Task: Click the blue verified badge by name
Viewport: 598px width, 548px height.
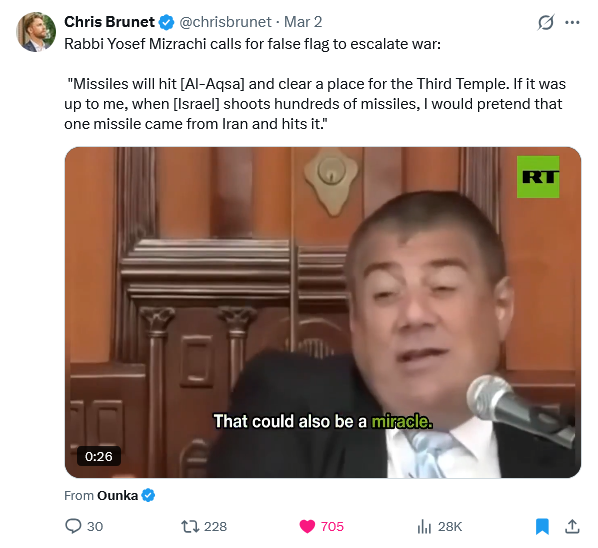Action: pyautogui.click(x=166, y=22)
